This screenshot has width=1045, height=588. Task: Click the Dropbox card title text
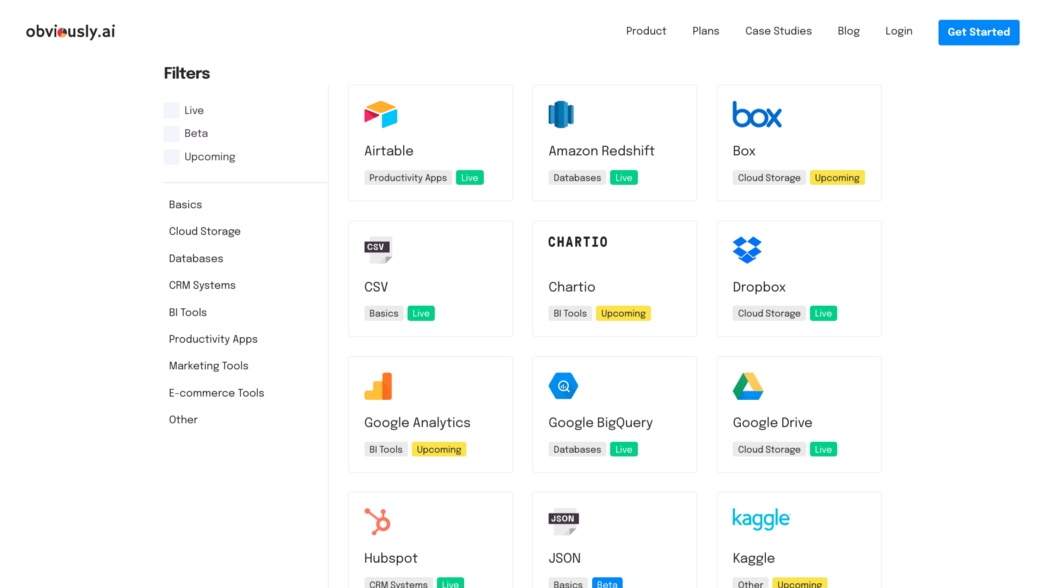click(x=759, y=287)
